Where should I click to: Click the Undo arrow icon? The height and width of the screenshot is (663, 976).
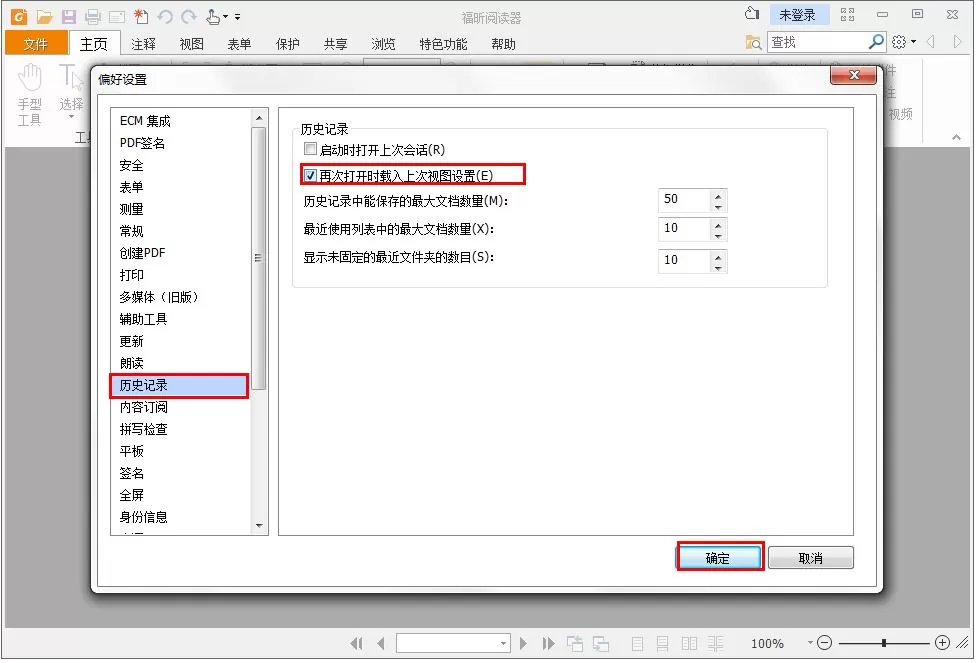click(x=165, y=17)
